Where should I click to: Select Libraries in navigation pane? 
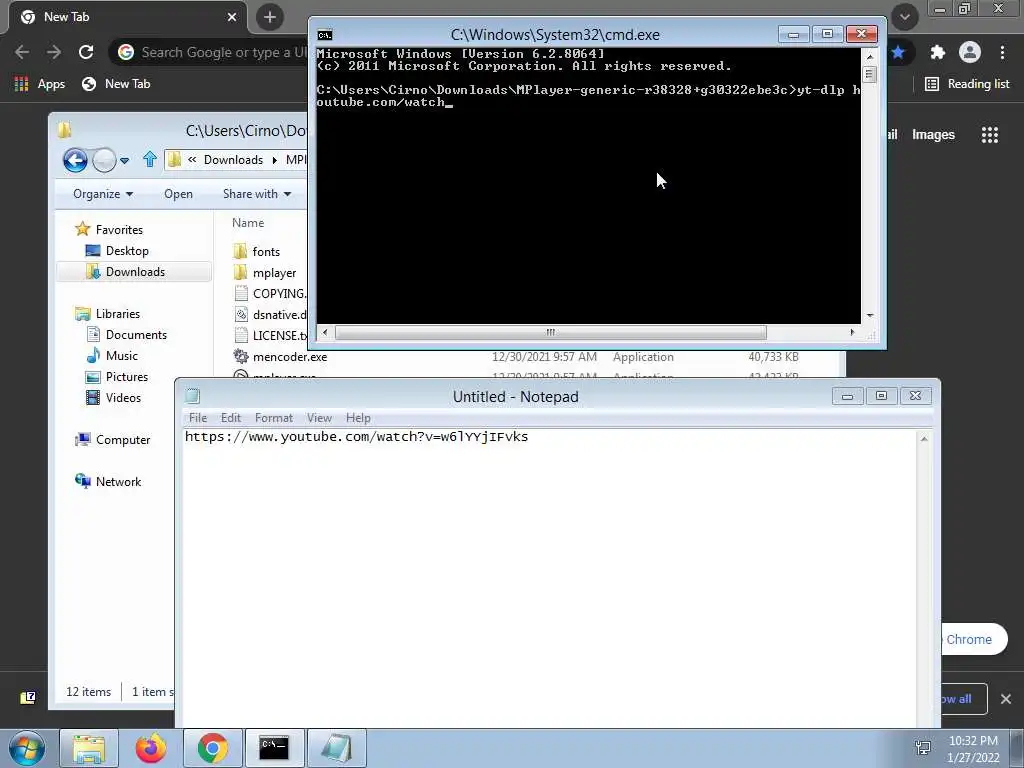pyautogui.click(x=118, y=314)
